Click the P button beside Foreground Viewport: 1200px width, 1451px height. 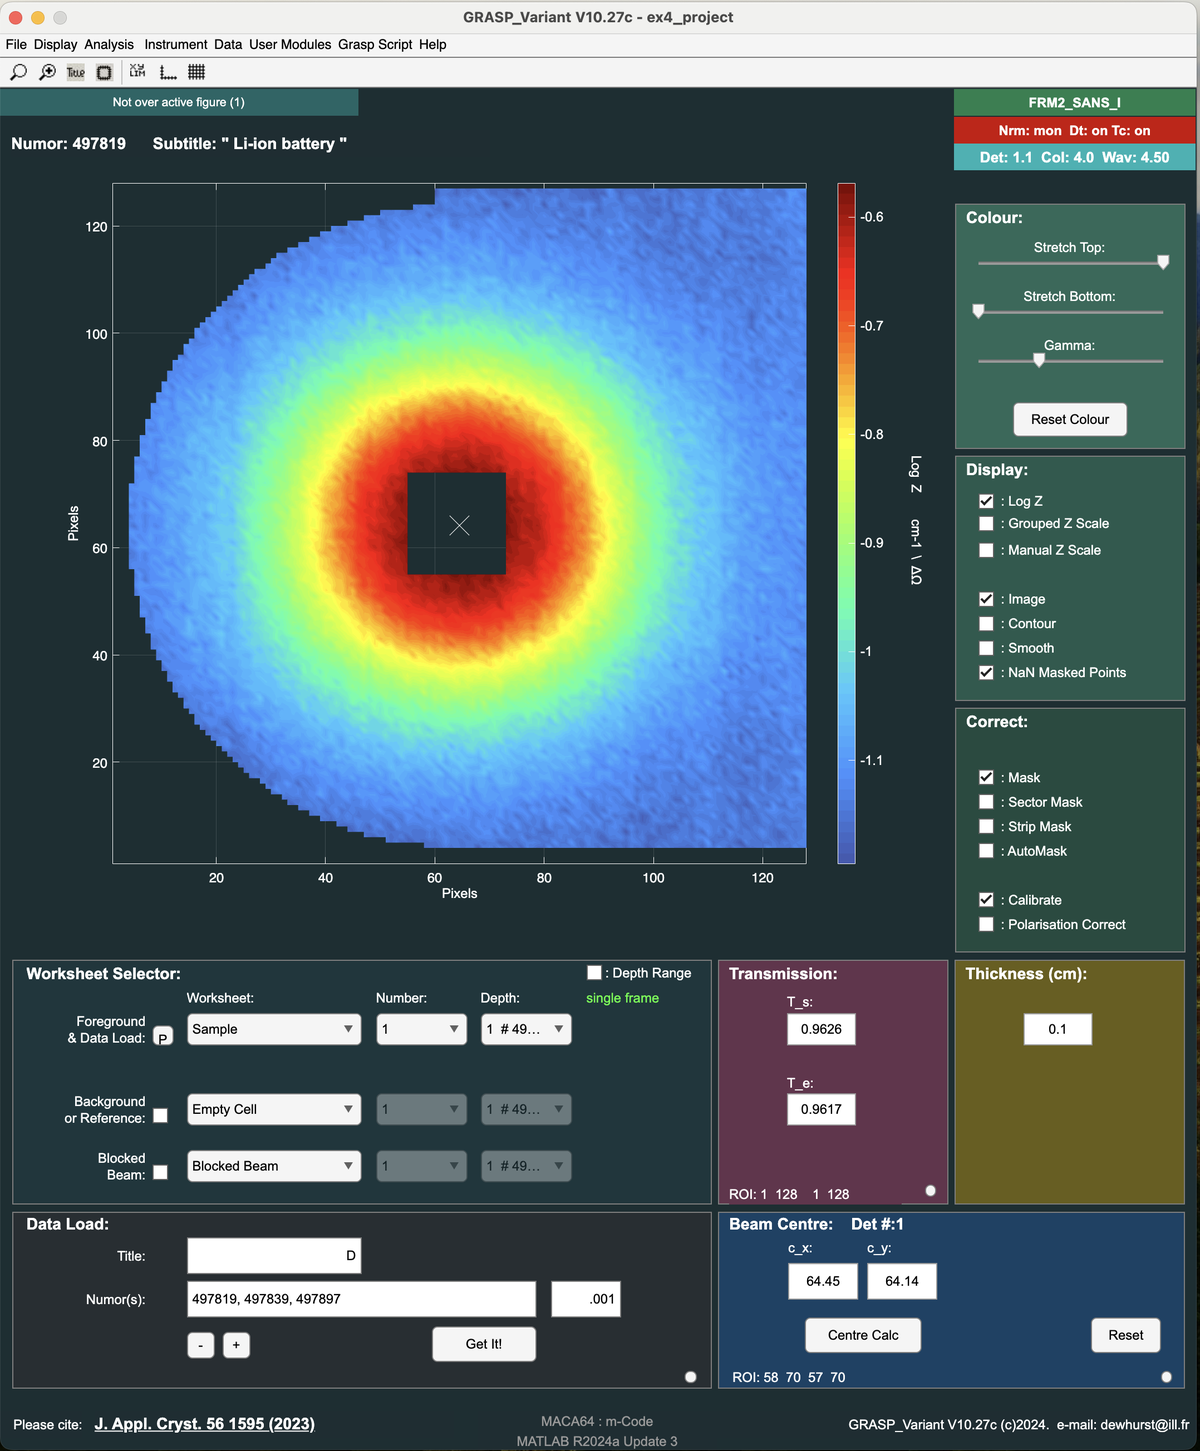[x=163, y=1037]
